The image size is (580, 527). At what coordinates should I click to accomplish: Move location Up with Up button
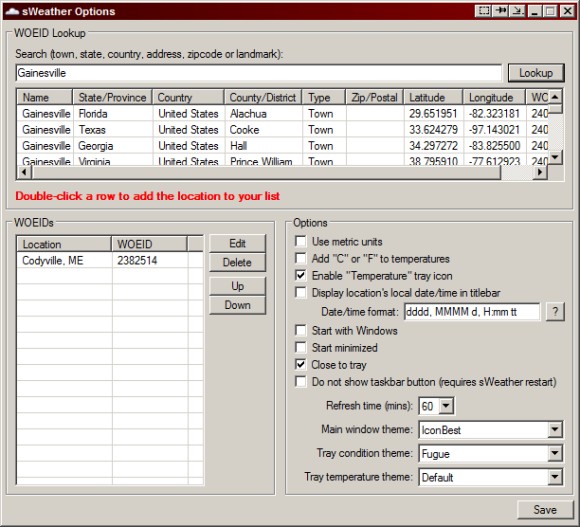[x=237, y=286]
